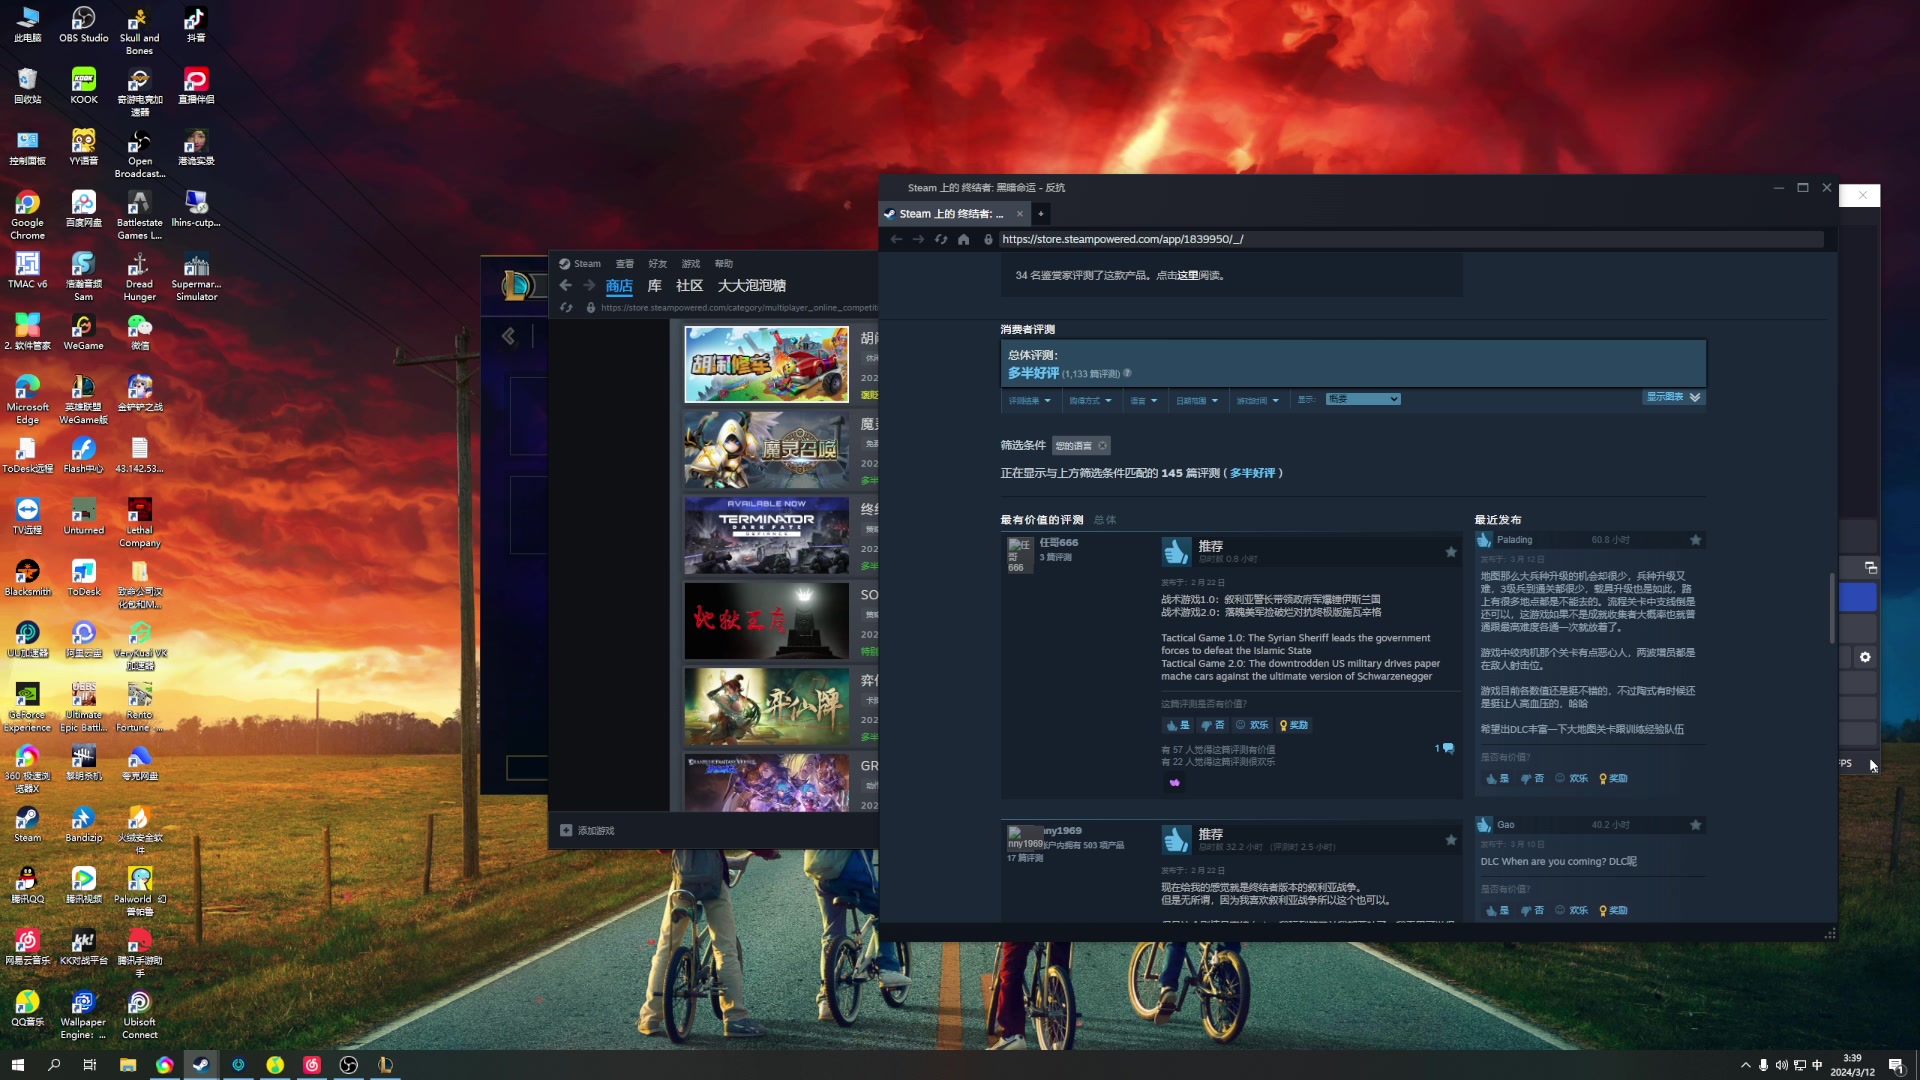Open the 游戏时间 filter dropdown

(x=1258, y=400)
